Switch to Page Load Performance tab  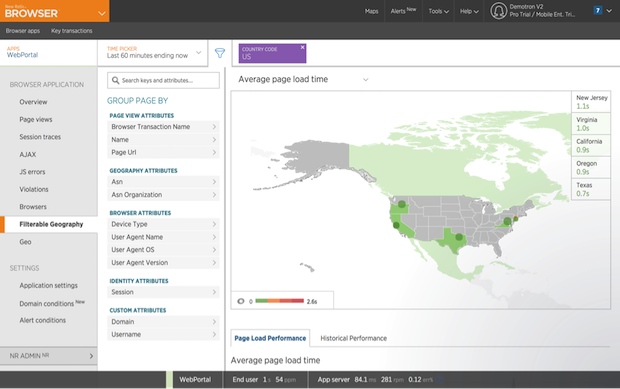tap(270, 338)
